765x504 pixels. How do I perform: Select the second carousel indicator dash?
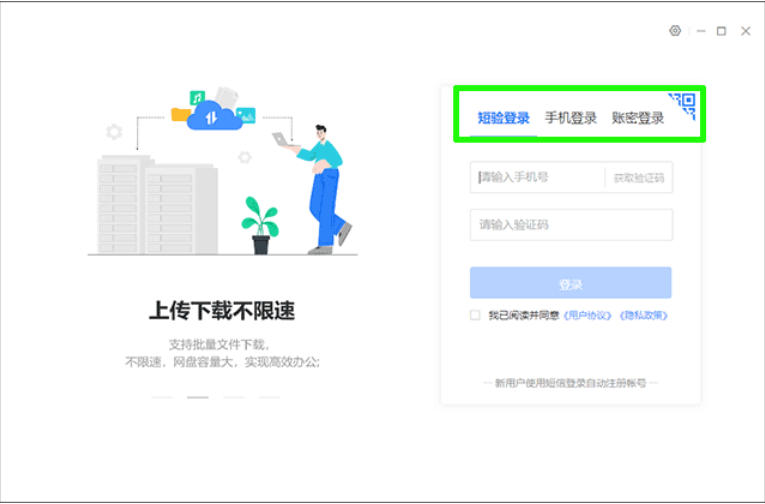pos(198,398)
